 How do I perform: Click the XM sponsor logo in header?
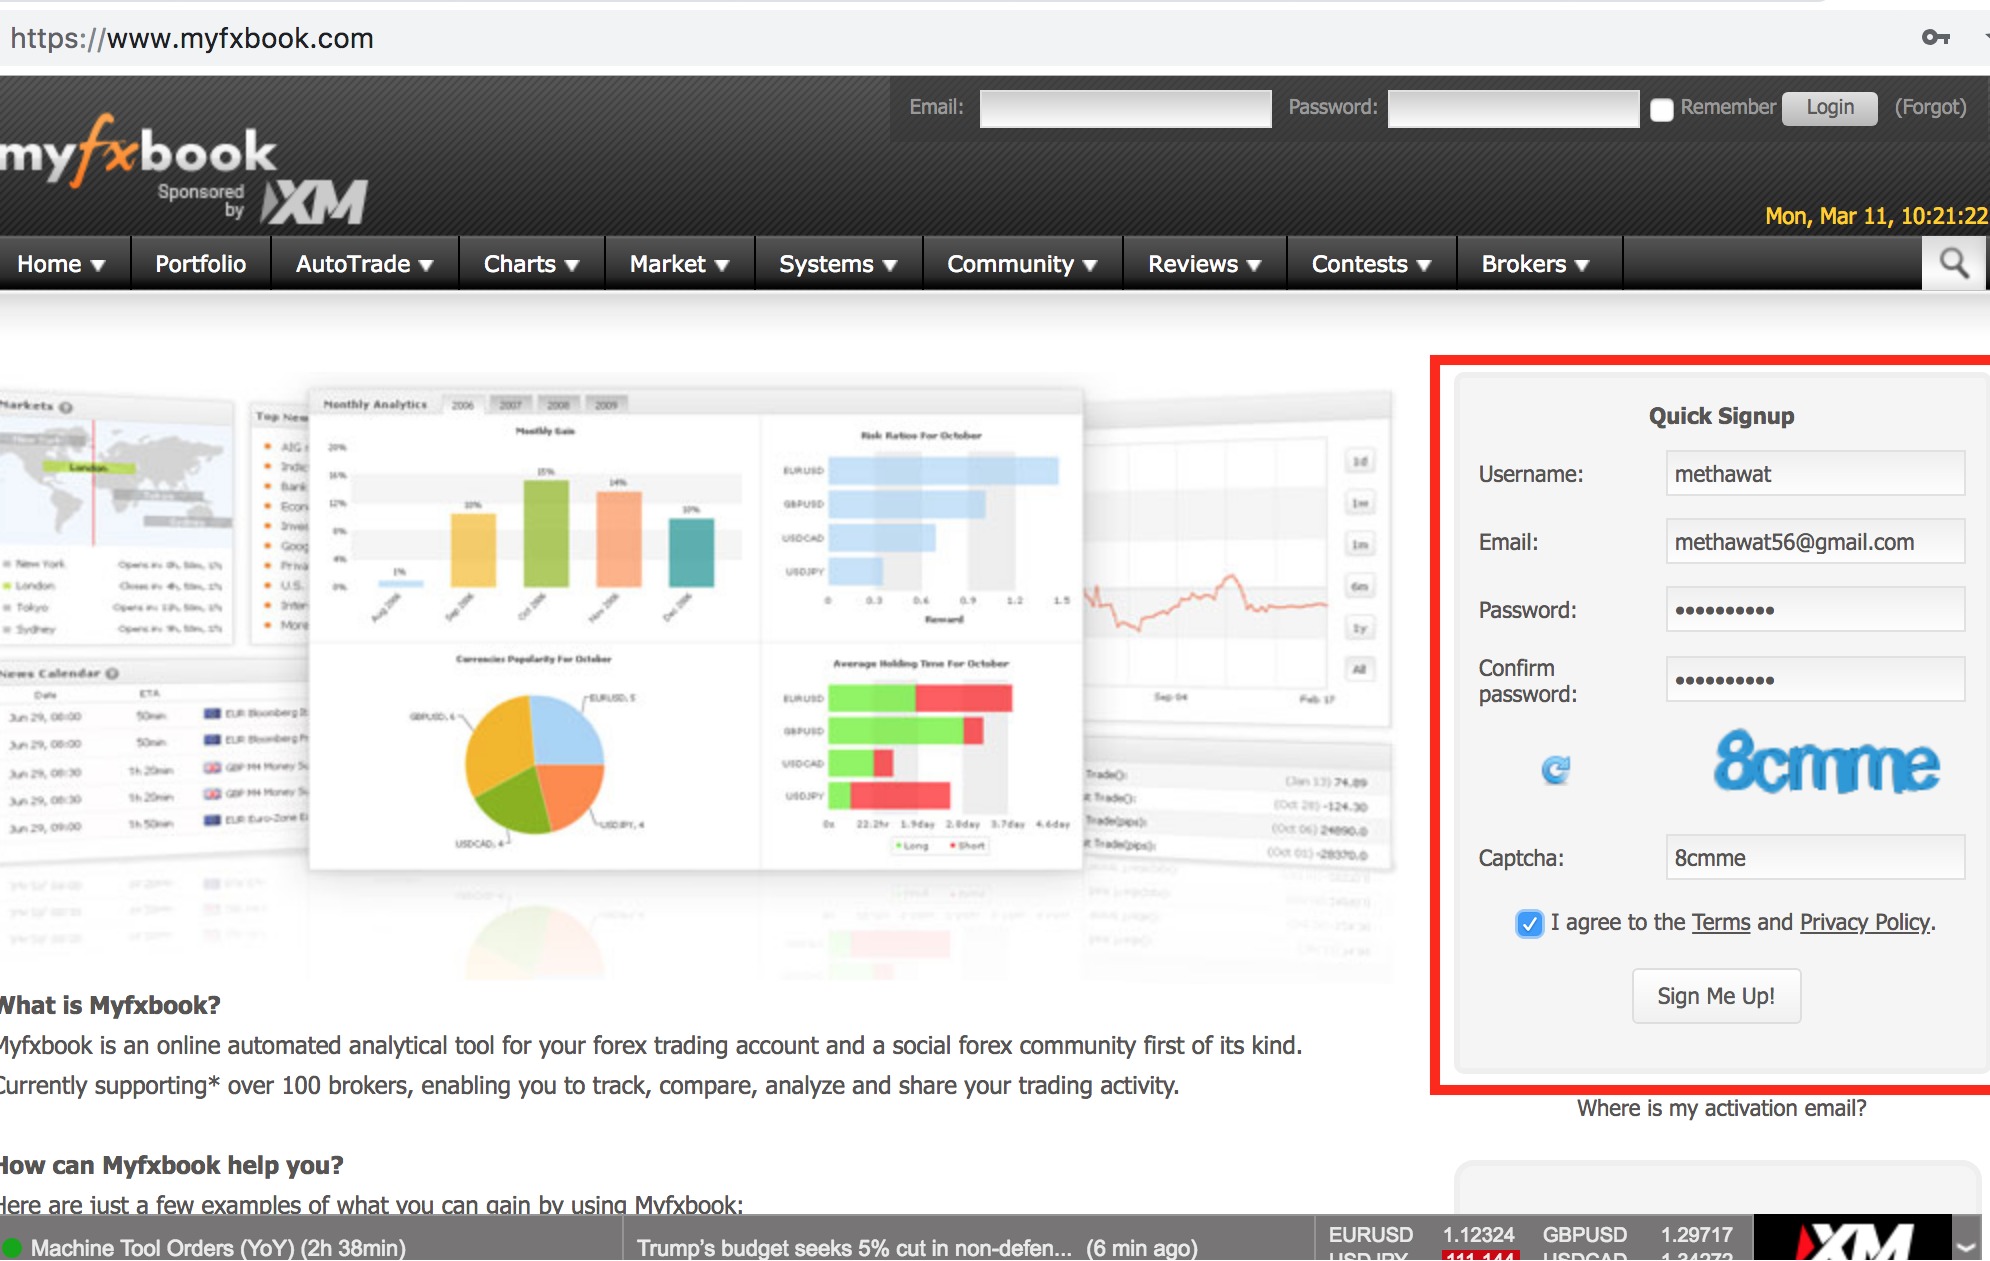tap(315, 203)
